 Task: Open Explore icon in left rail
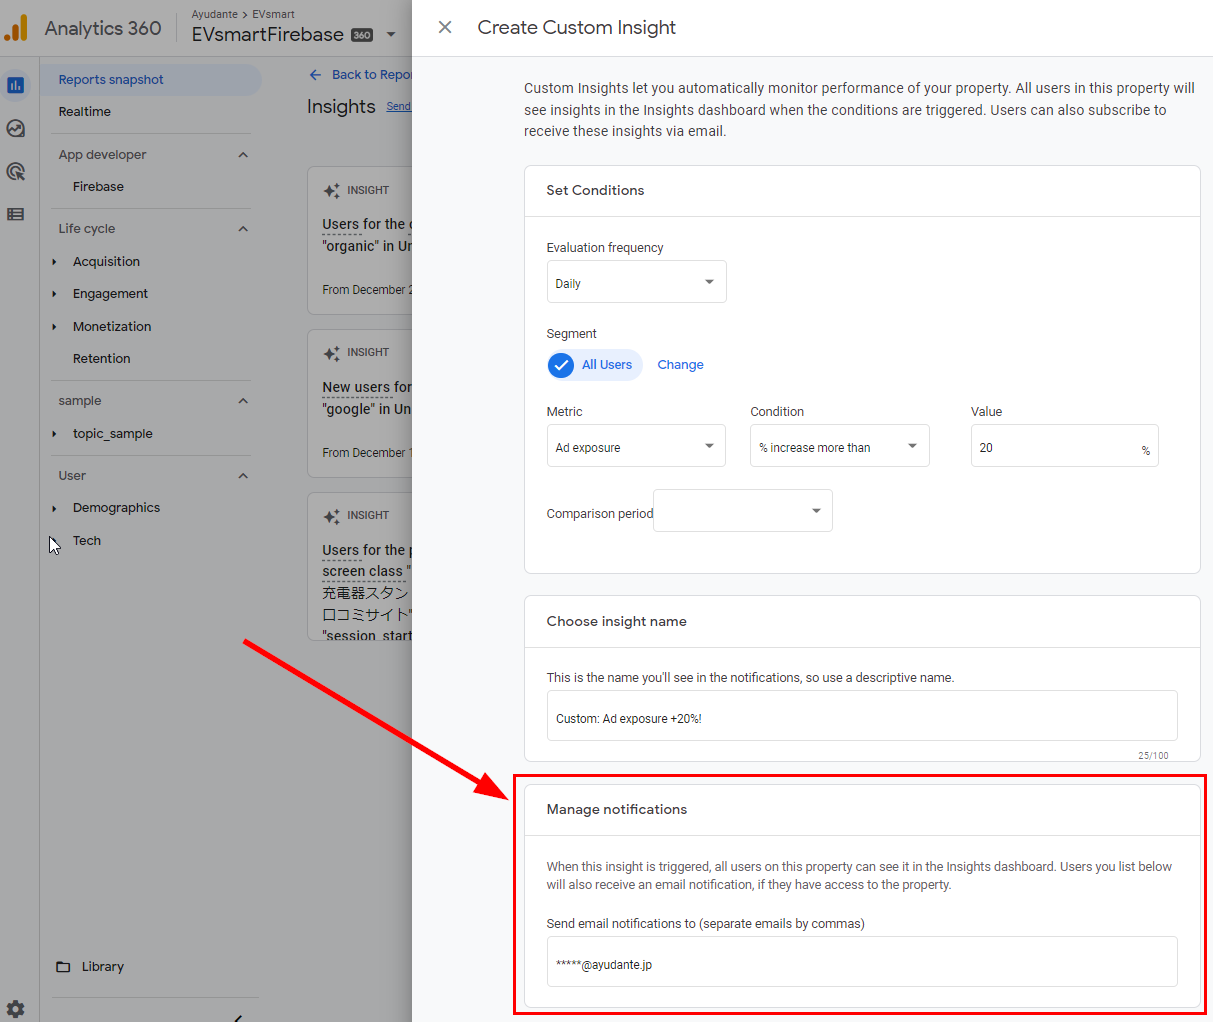pyautogui.click(x=16, y=128)
